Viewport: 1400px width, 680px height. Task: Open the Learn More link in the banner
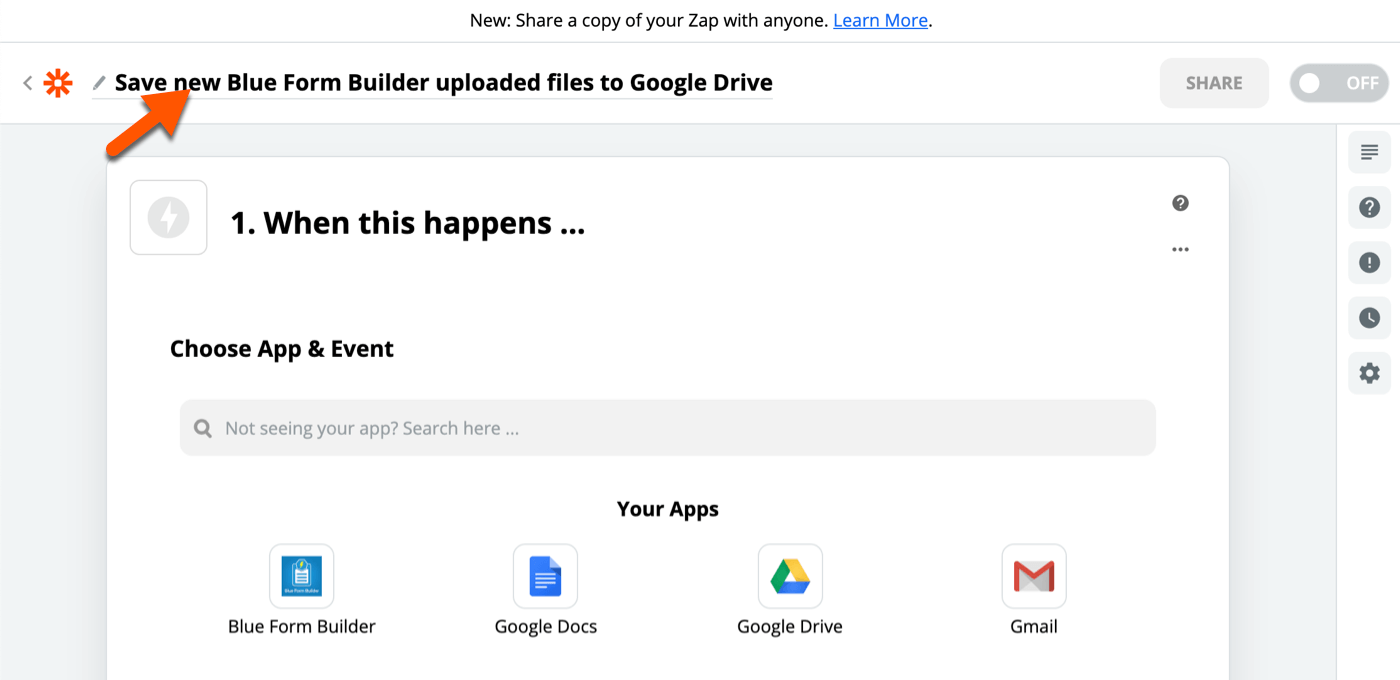pyautogui.click(x=880, y=20)
